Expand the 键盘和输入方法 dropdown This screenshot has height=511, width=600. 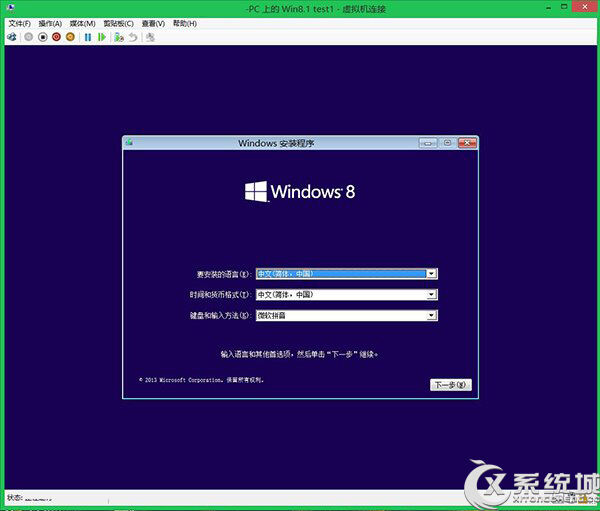[432, 315]
